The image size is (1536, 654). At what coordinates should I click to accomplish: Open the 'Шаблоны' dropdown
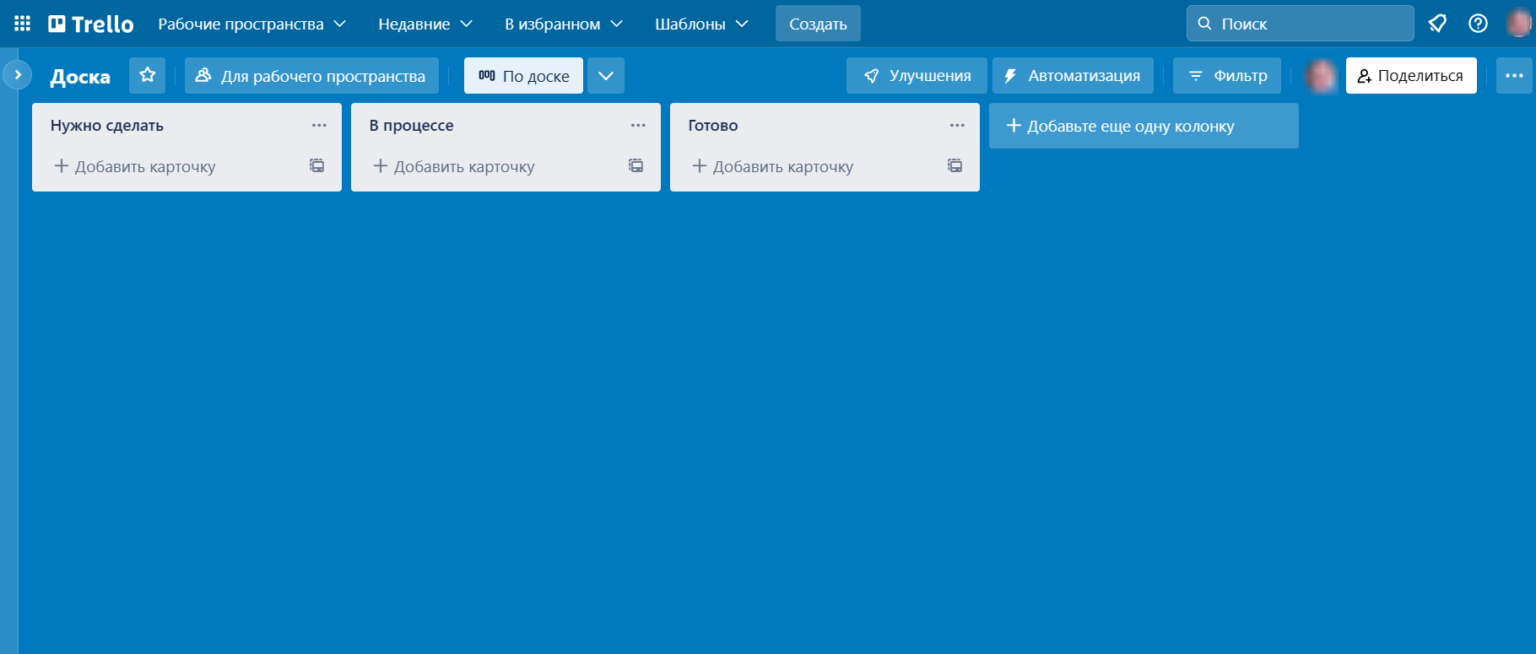pyautogui.click(x=700, y=22)
